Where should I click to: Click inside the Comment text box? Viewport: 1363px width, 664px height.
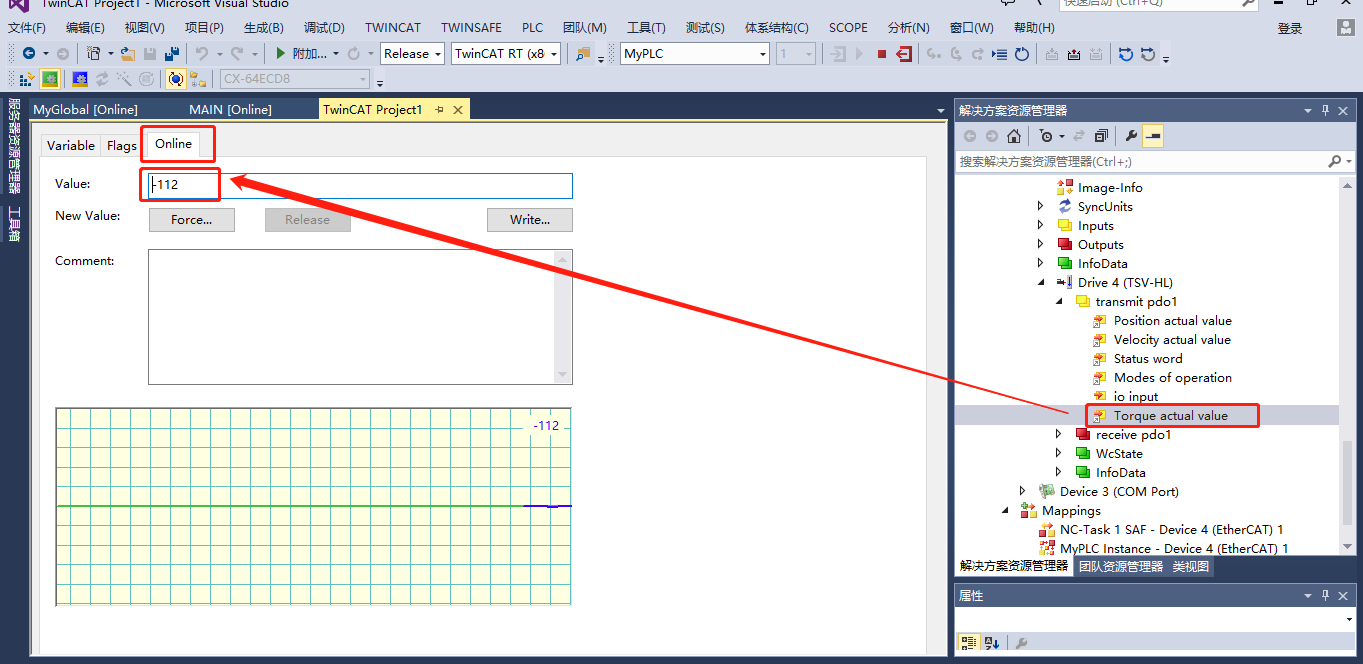360,317
